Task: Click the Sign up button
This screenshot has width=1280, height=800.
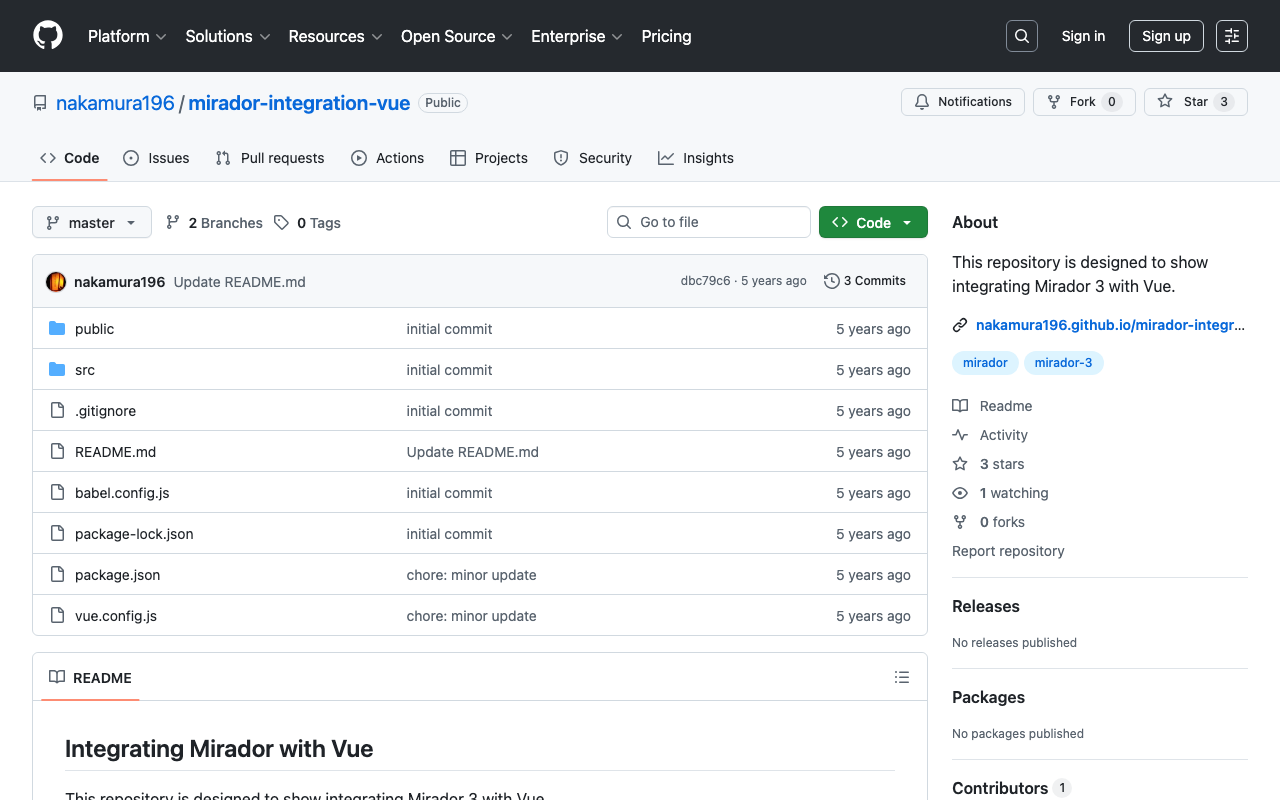Action: 1166,36
